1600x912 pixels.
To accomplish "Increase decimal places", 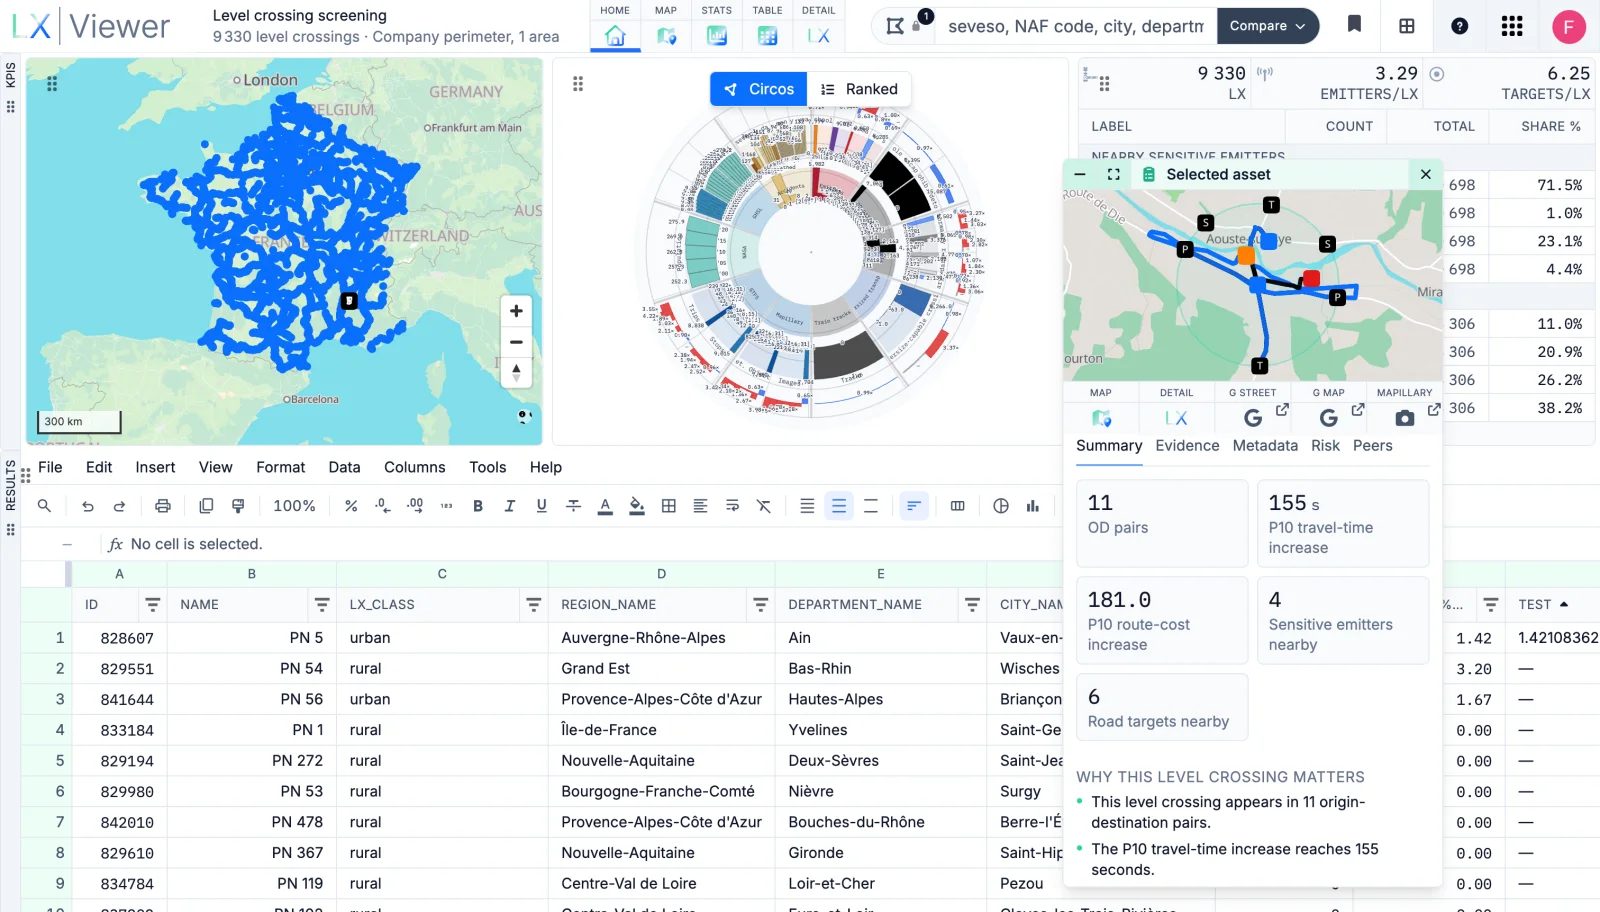I will pyautogui.click(x=415, y=506).
